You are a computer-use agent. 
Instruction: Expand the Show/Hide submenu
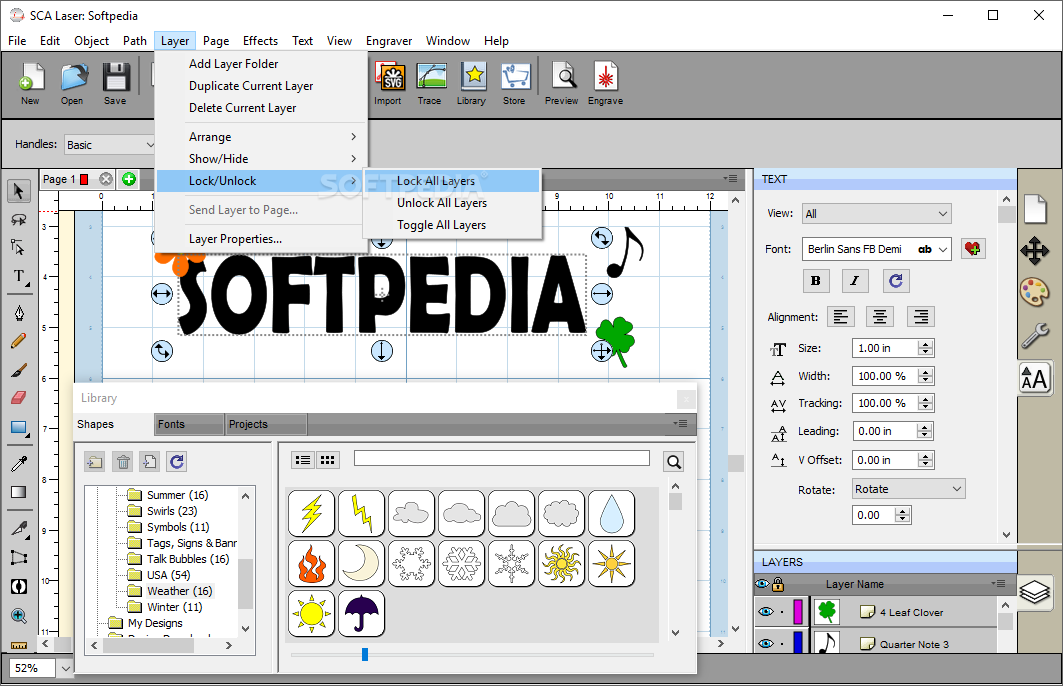tap(262, 159)
